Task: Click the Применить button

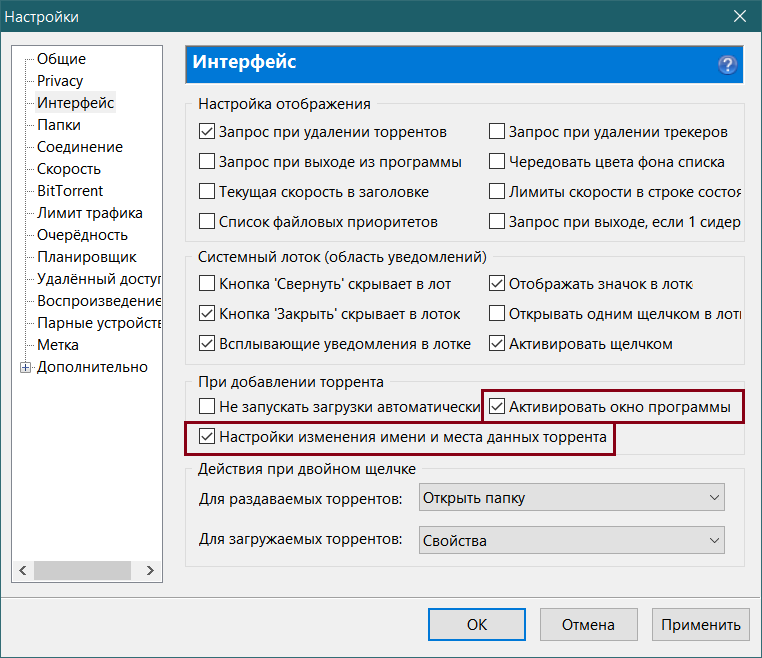Action: [x=701, y=624]
